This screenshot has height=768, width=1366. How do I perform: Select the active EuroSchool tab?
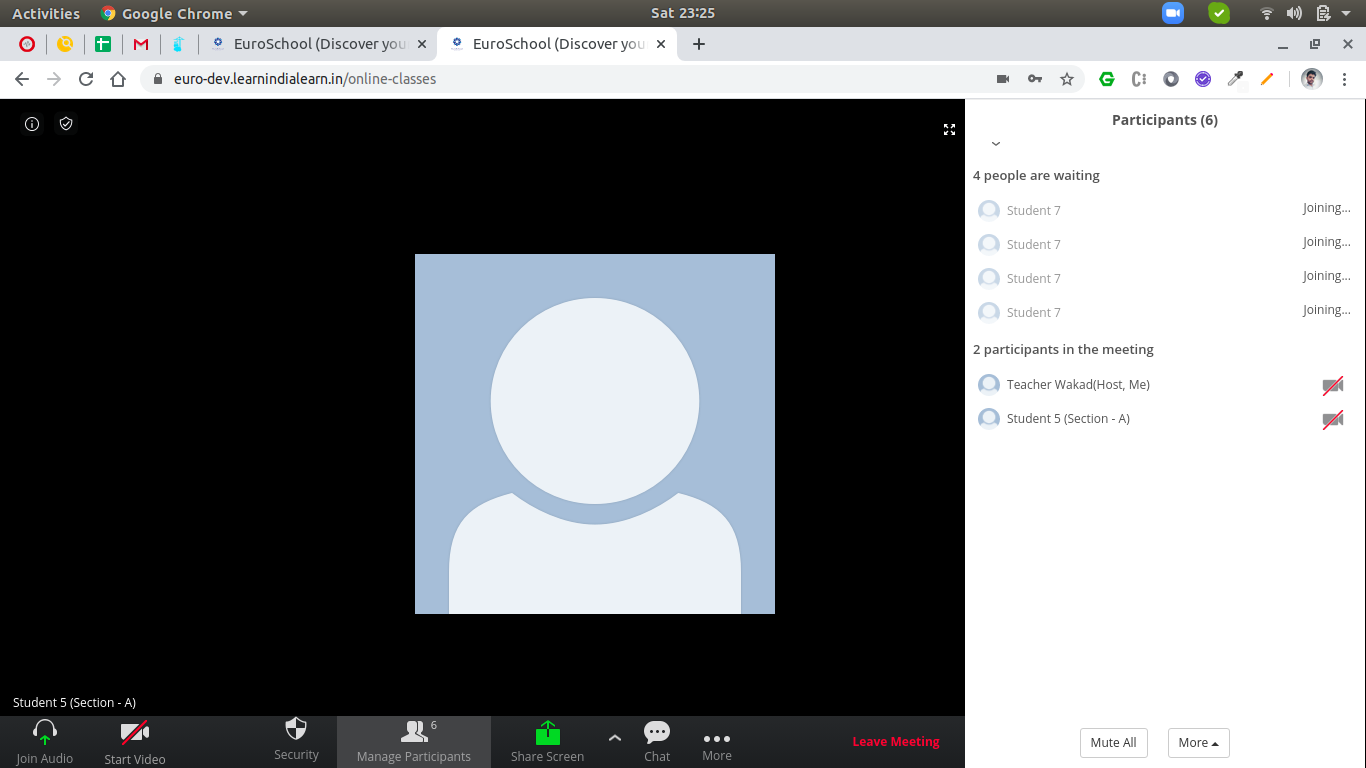click(x=558, y=44)
